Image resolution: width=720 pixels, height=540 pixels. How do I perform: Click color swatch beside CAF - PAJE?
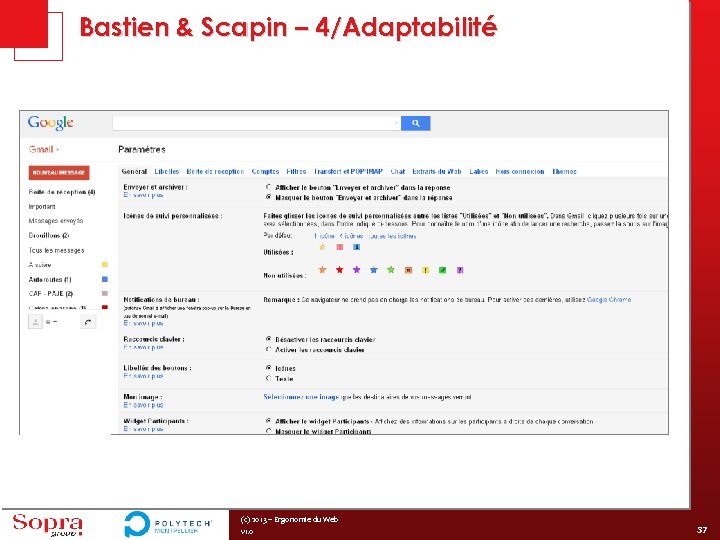pos(105,293)
